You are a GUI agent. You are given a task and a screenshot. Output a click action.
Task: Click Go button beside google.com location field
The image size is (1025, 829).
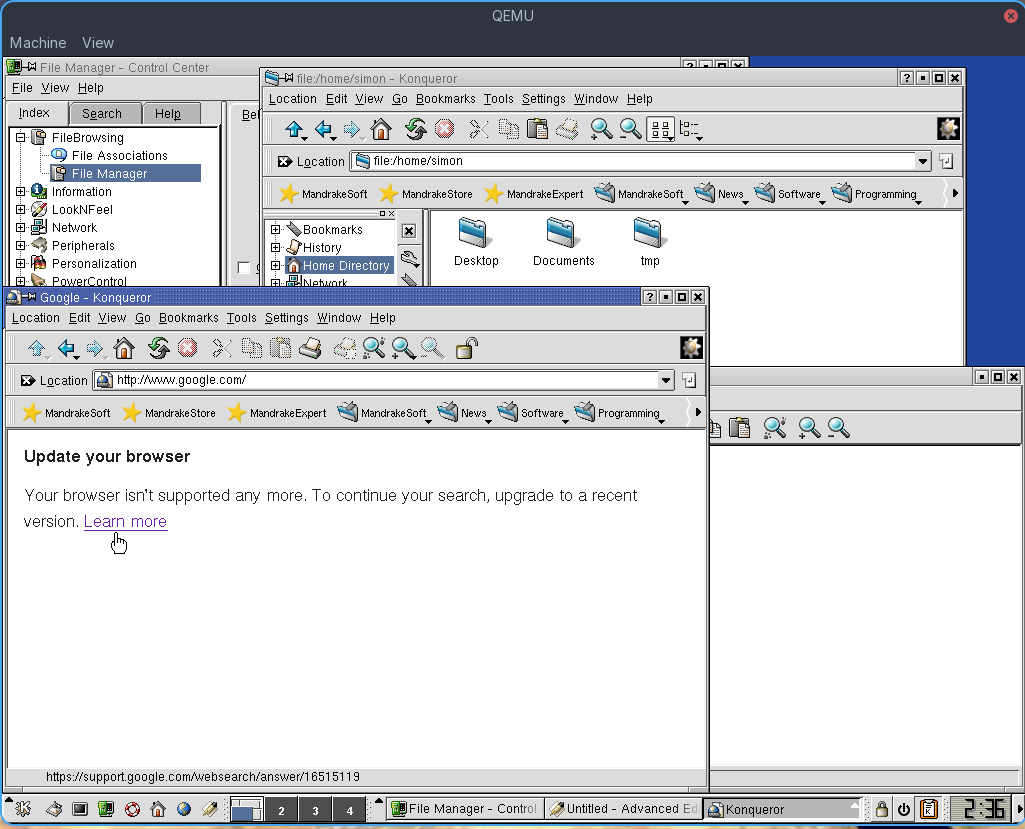pos(689,381)
